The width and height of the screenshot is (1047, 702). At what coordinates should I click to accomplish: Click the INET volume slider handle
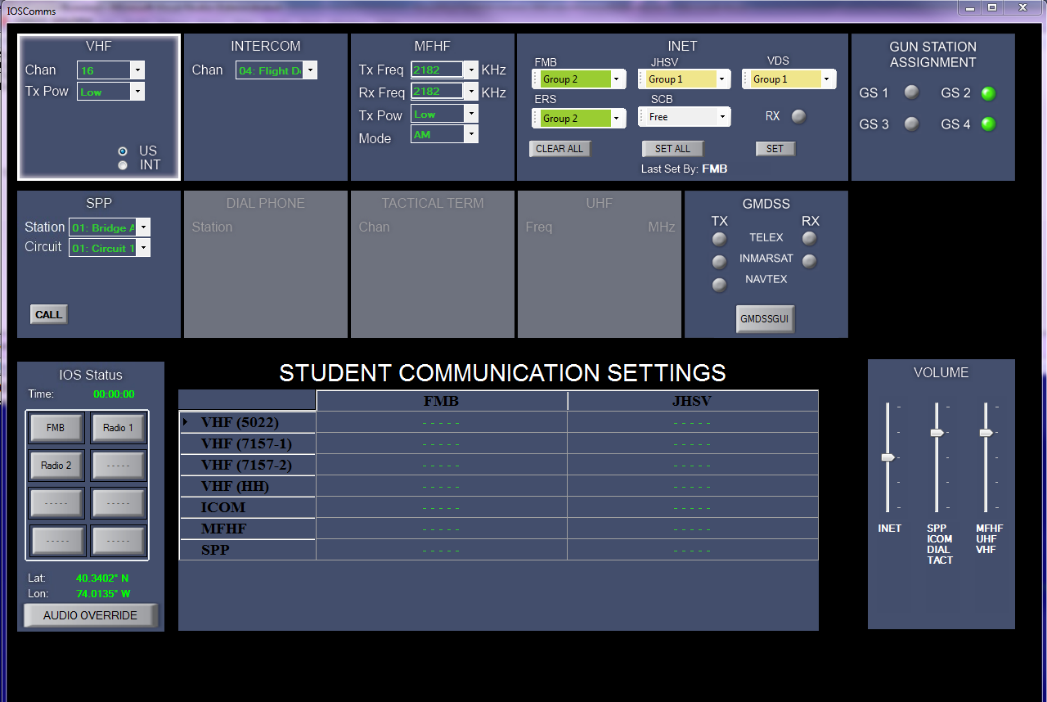coord(887,457)
